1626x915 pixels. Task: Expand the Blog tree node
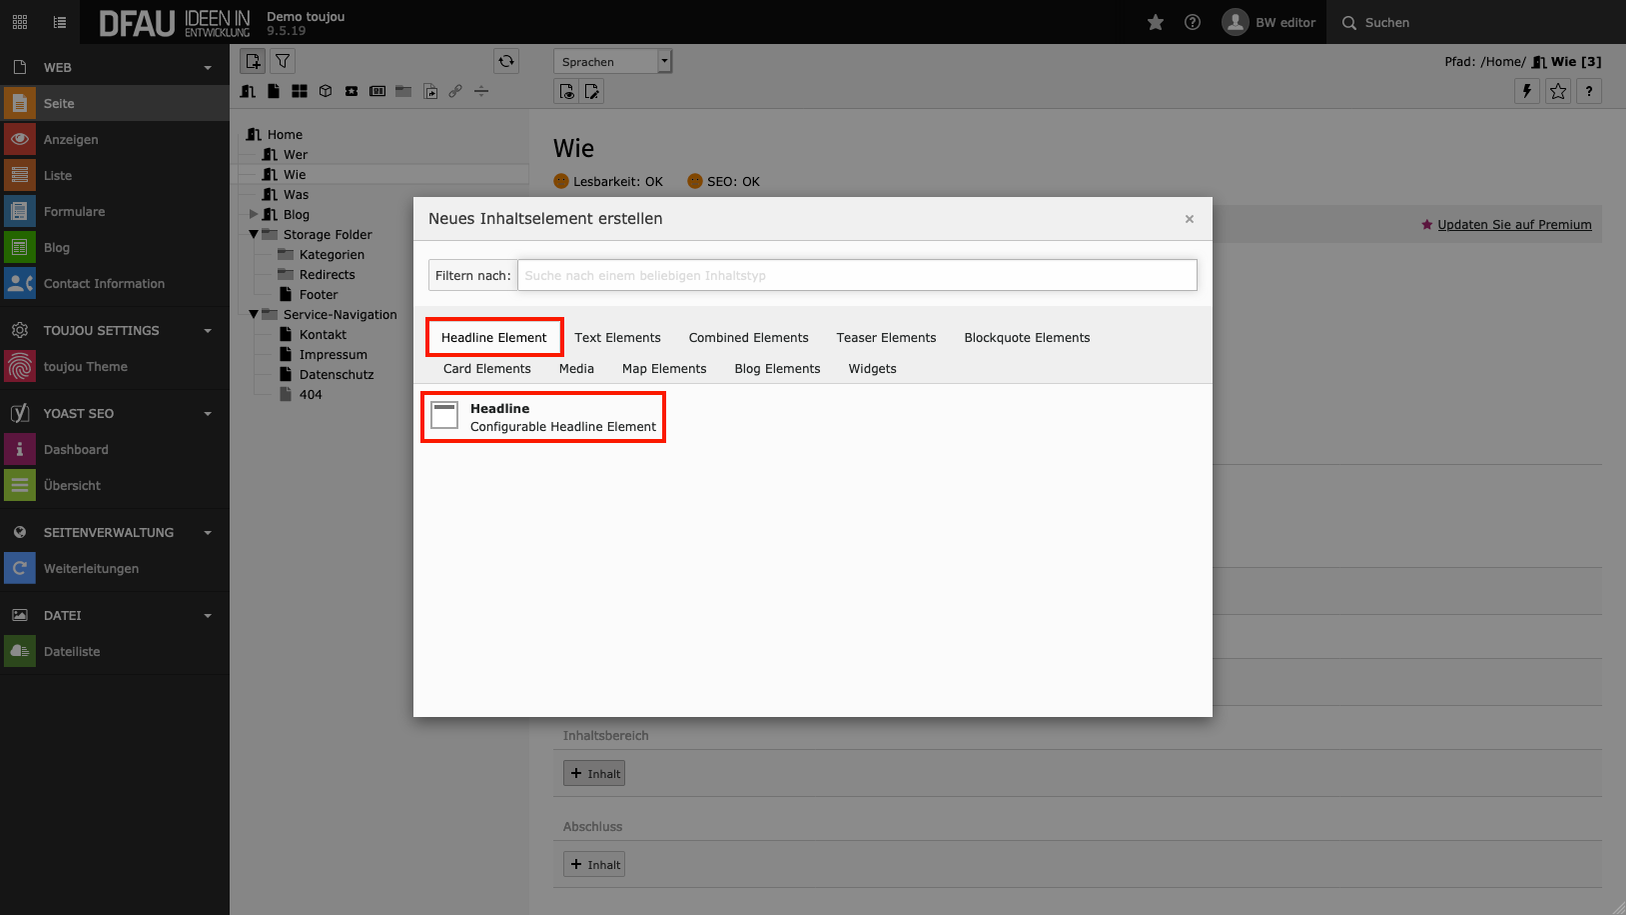(253, 214)
